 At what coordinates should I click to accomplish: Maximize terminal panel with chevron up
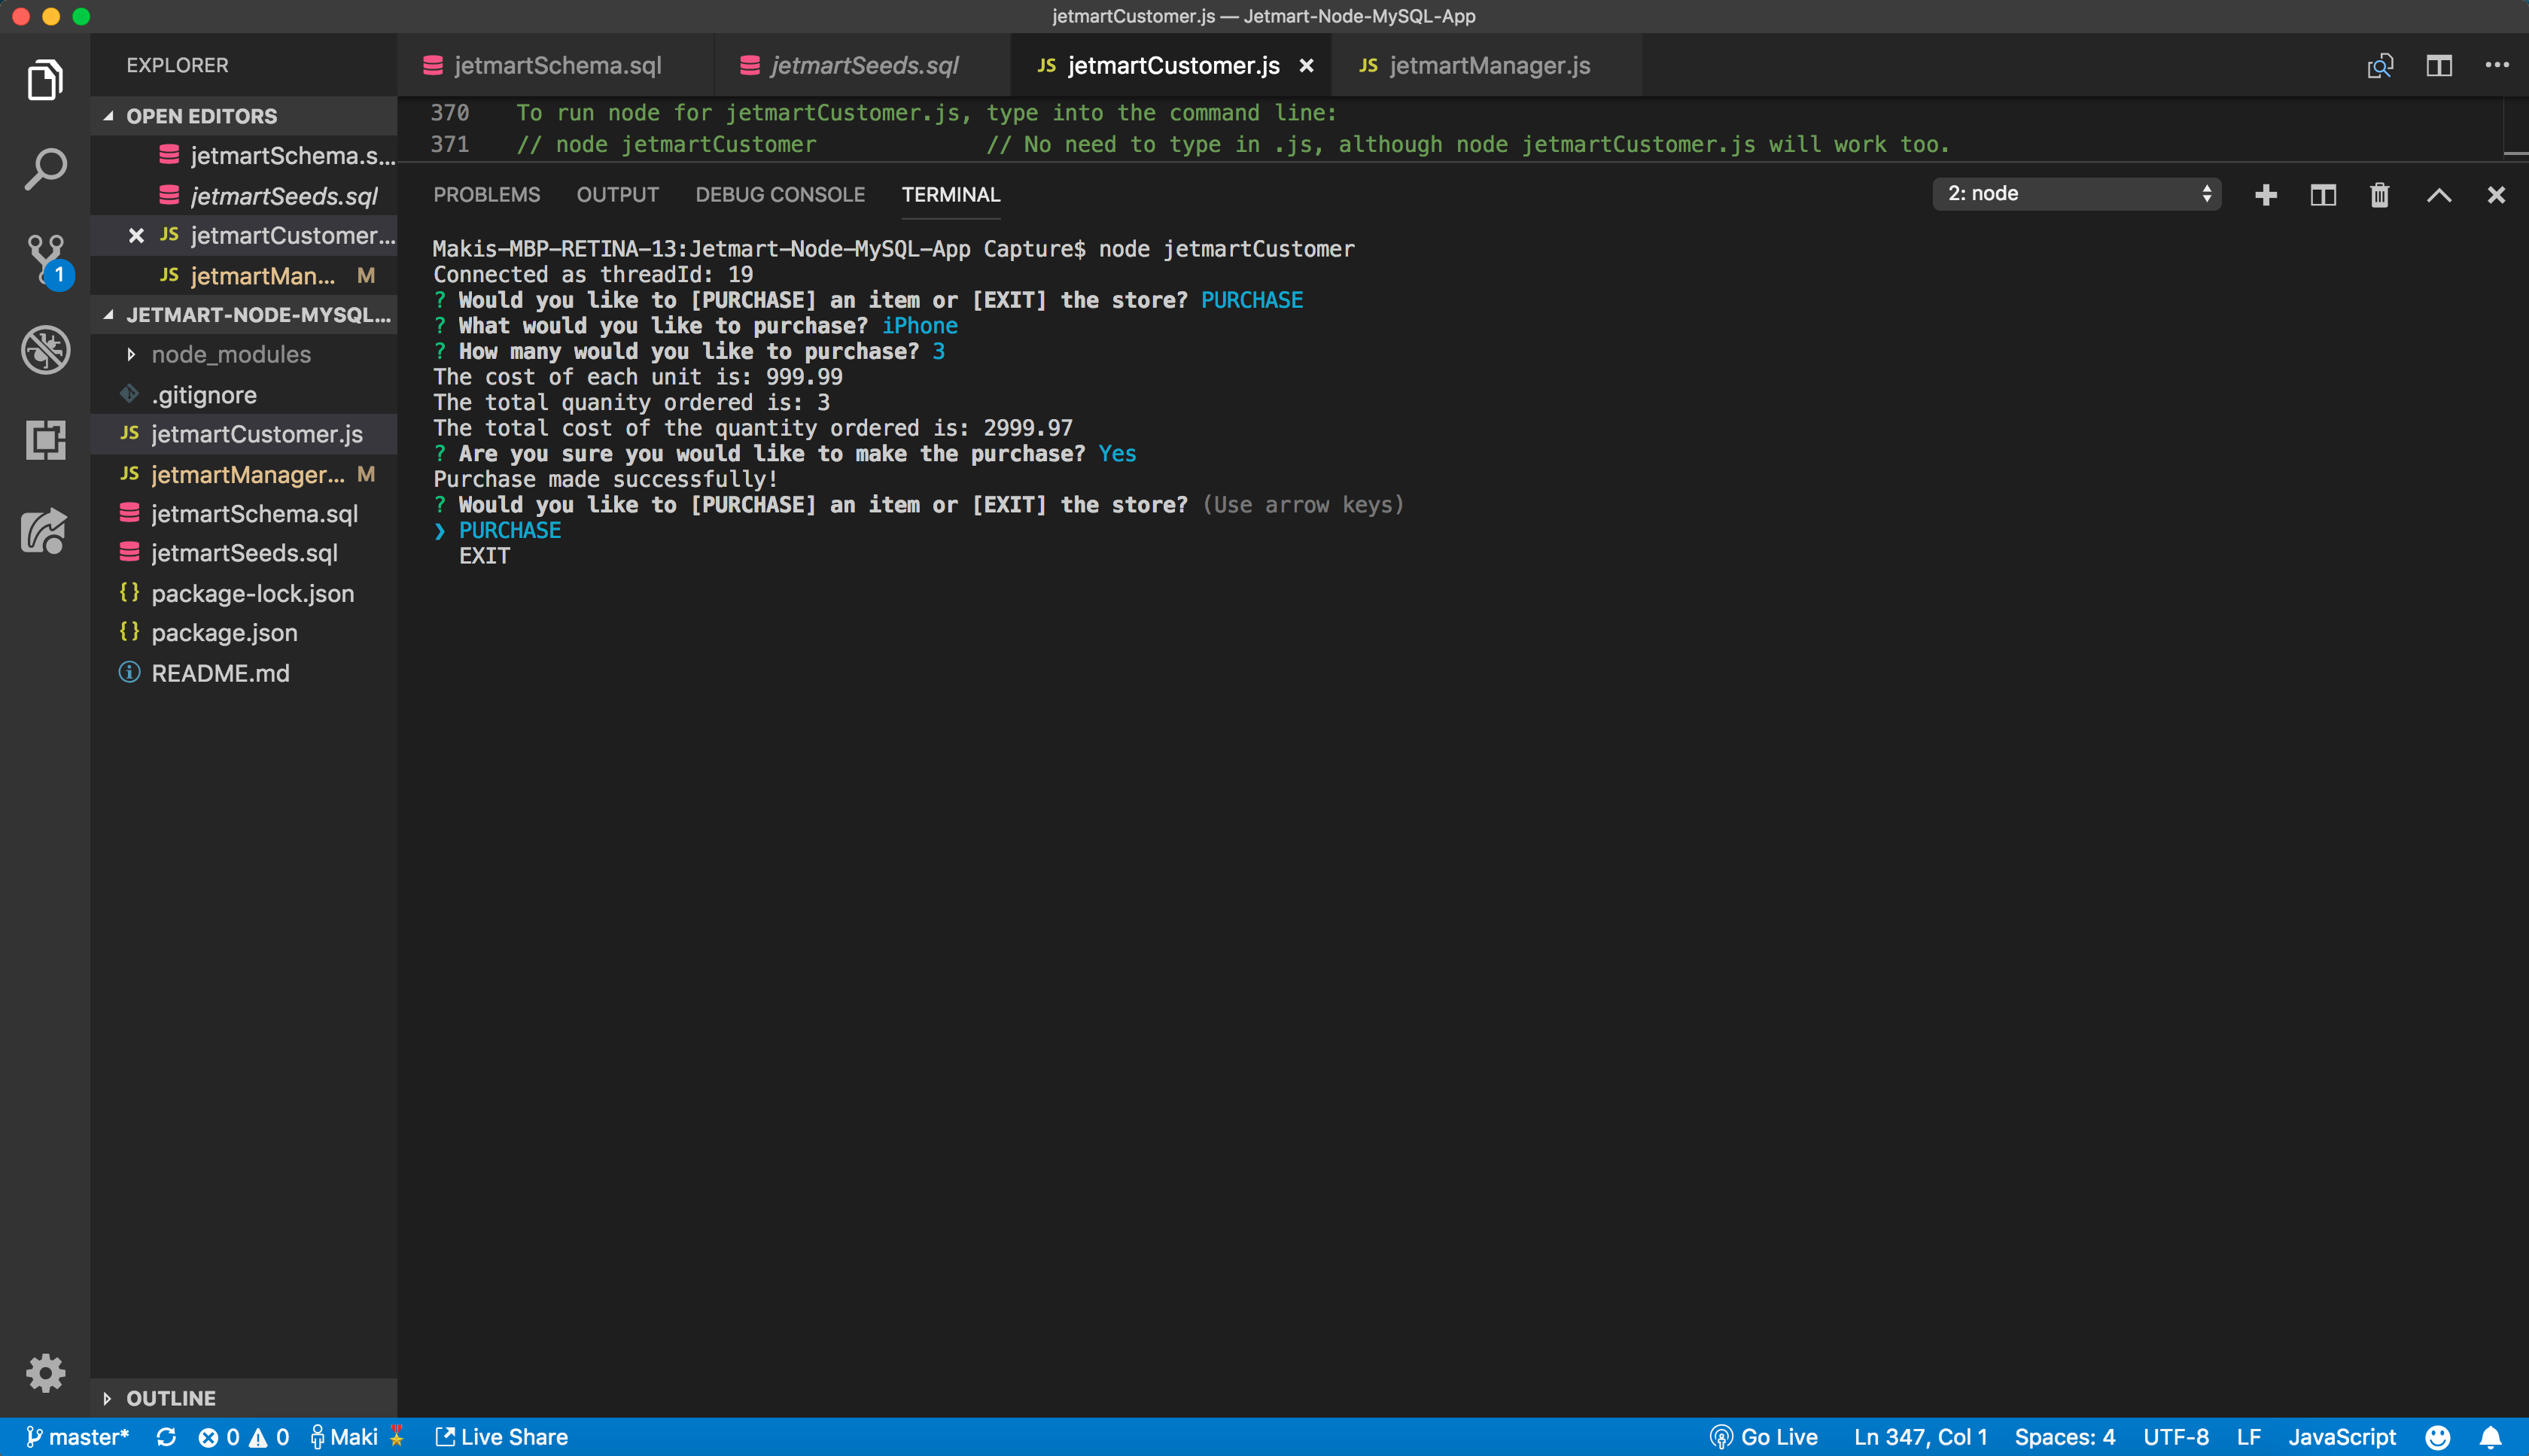click(x=2438, y=195)
